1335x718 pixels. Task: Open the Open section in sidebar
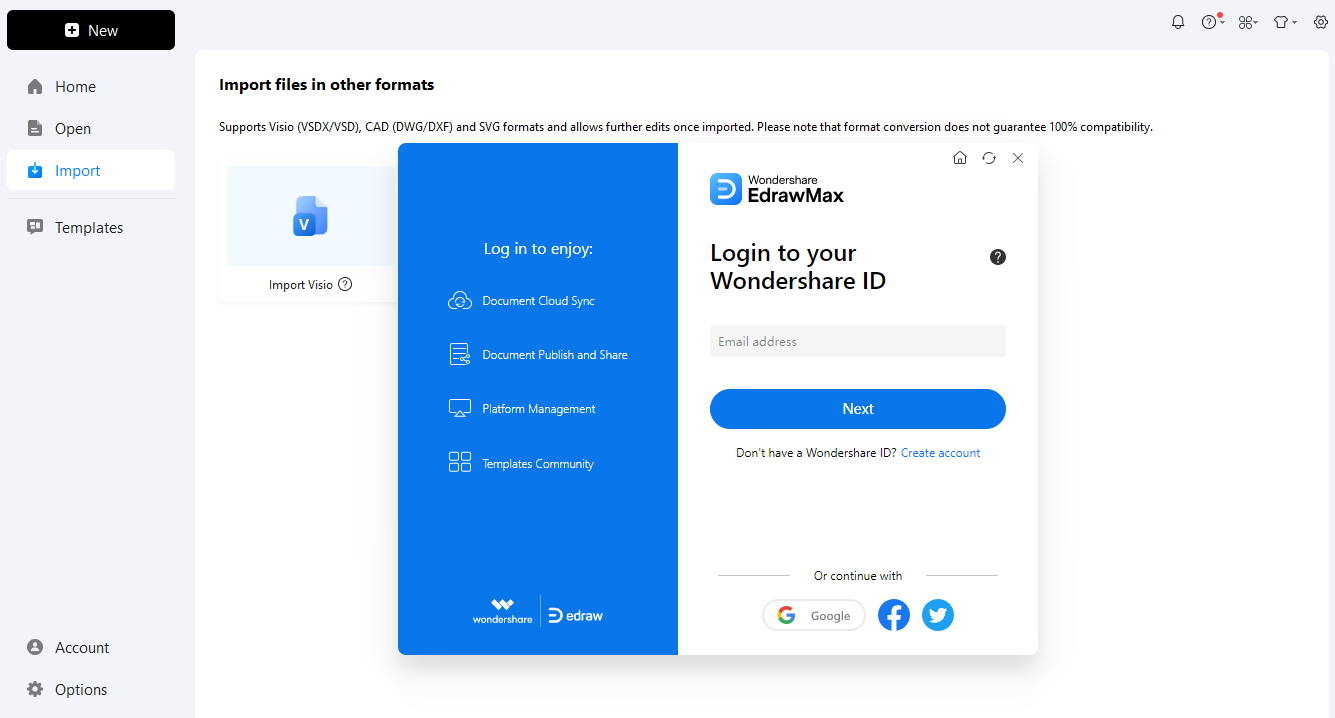(91, 129)
